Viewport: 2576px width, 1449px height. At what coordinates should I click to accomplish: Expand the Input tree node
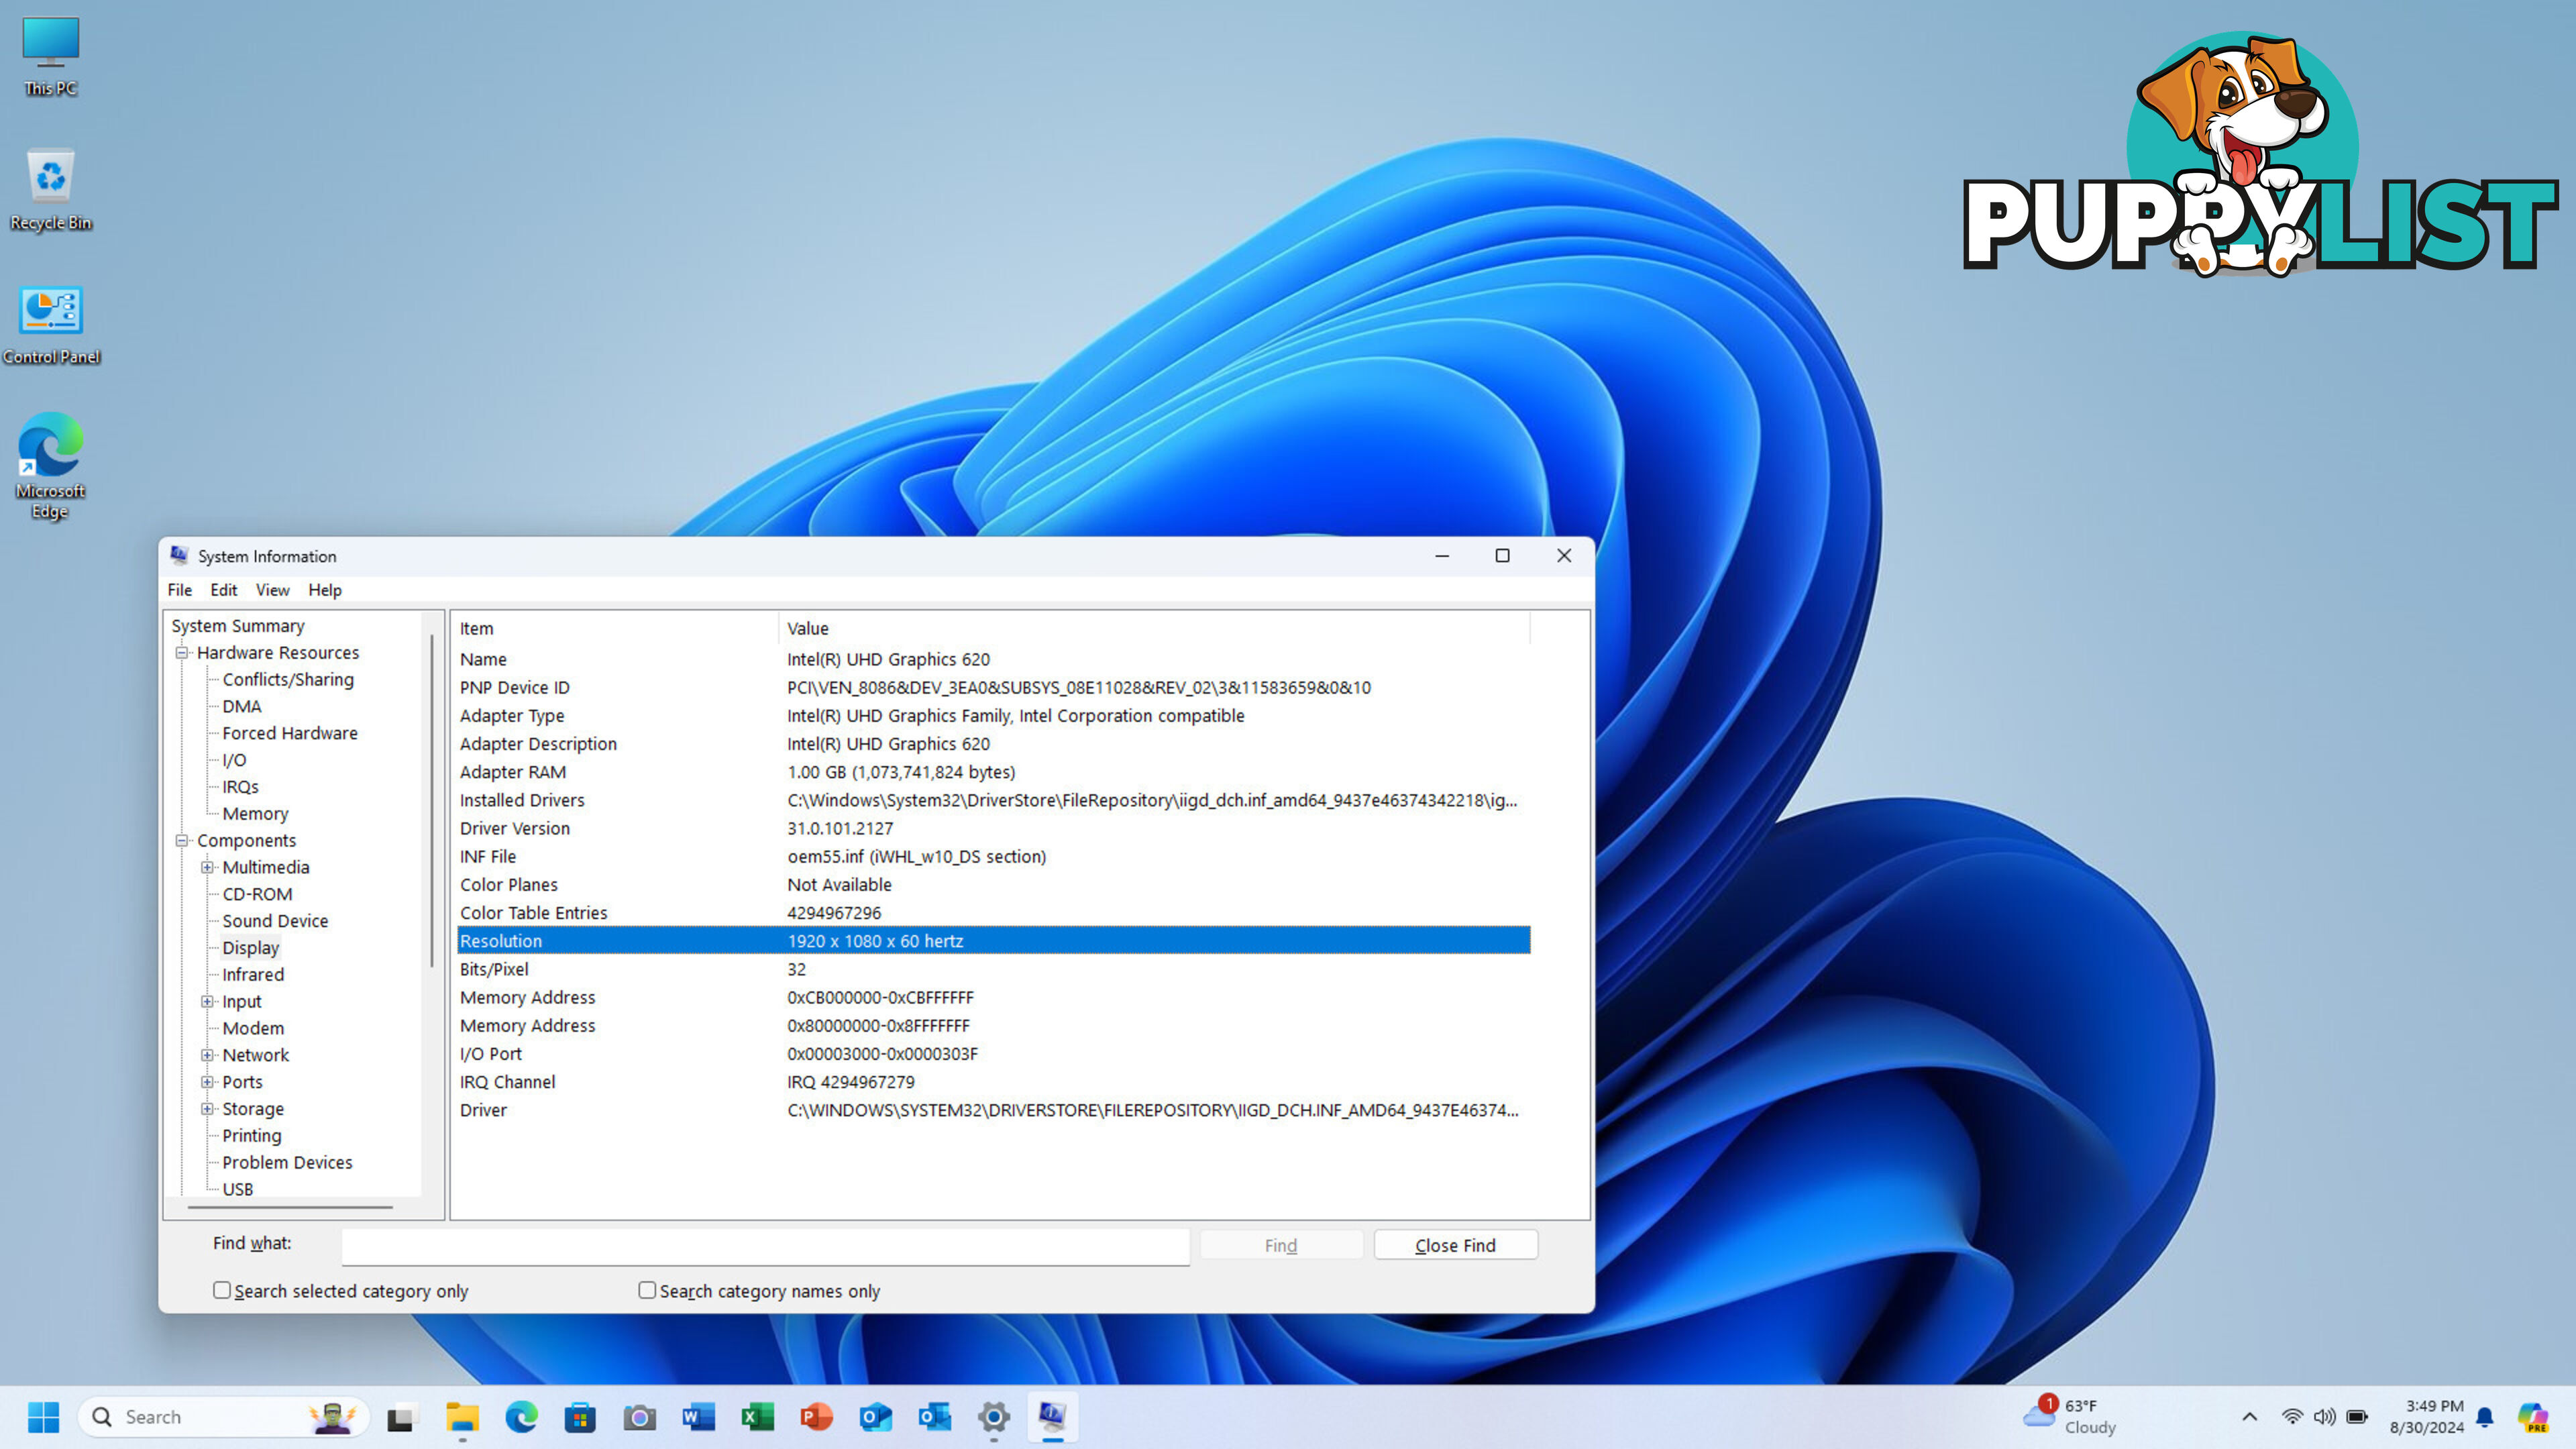click(x=208, y=1001)
